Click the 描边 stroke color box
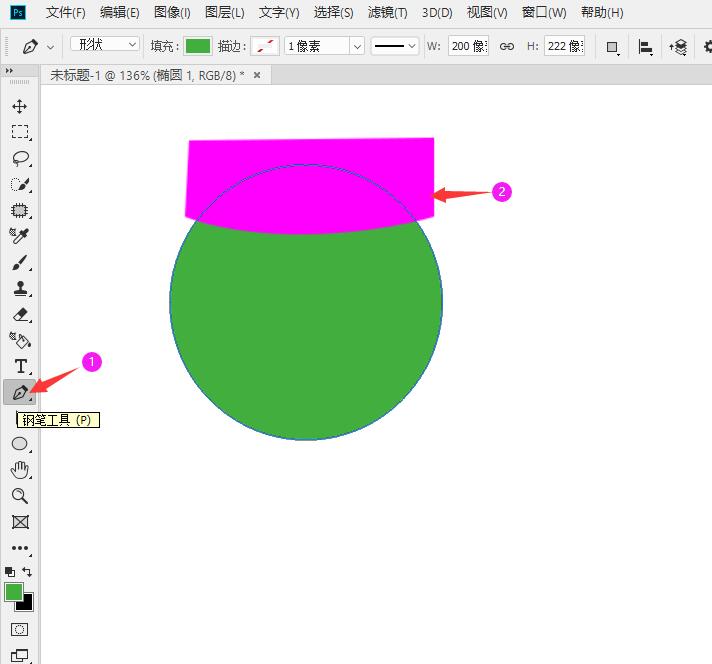This screenshot has height=664, width=712. 265,46
